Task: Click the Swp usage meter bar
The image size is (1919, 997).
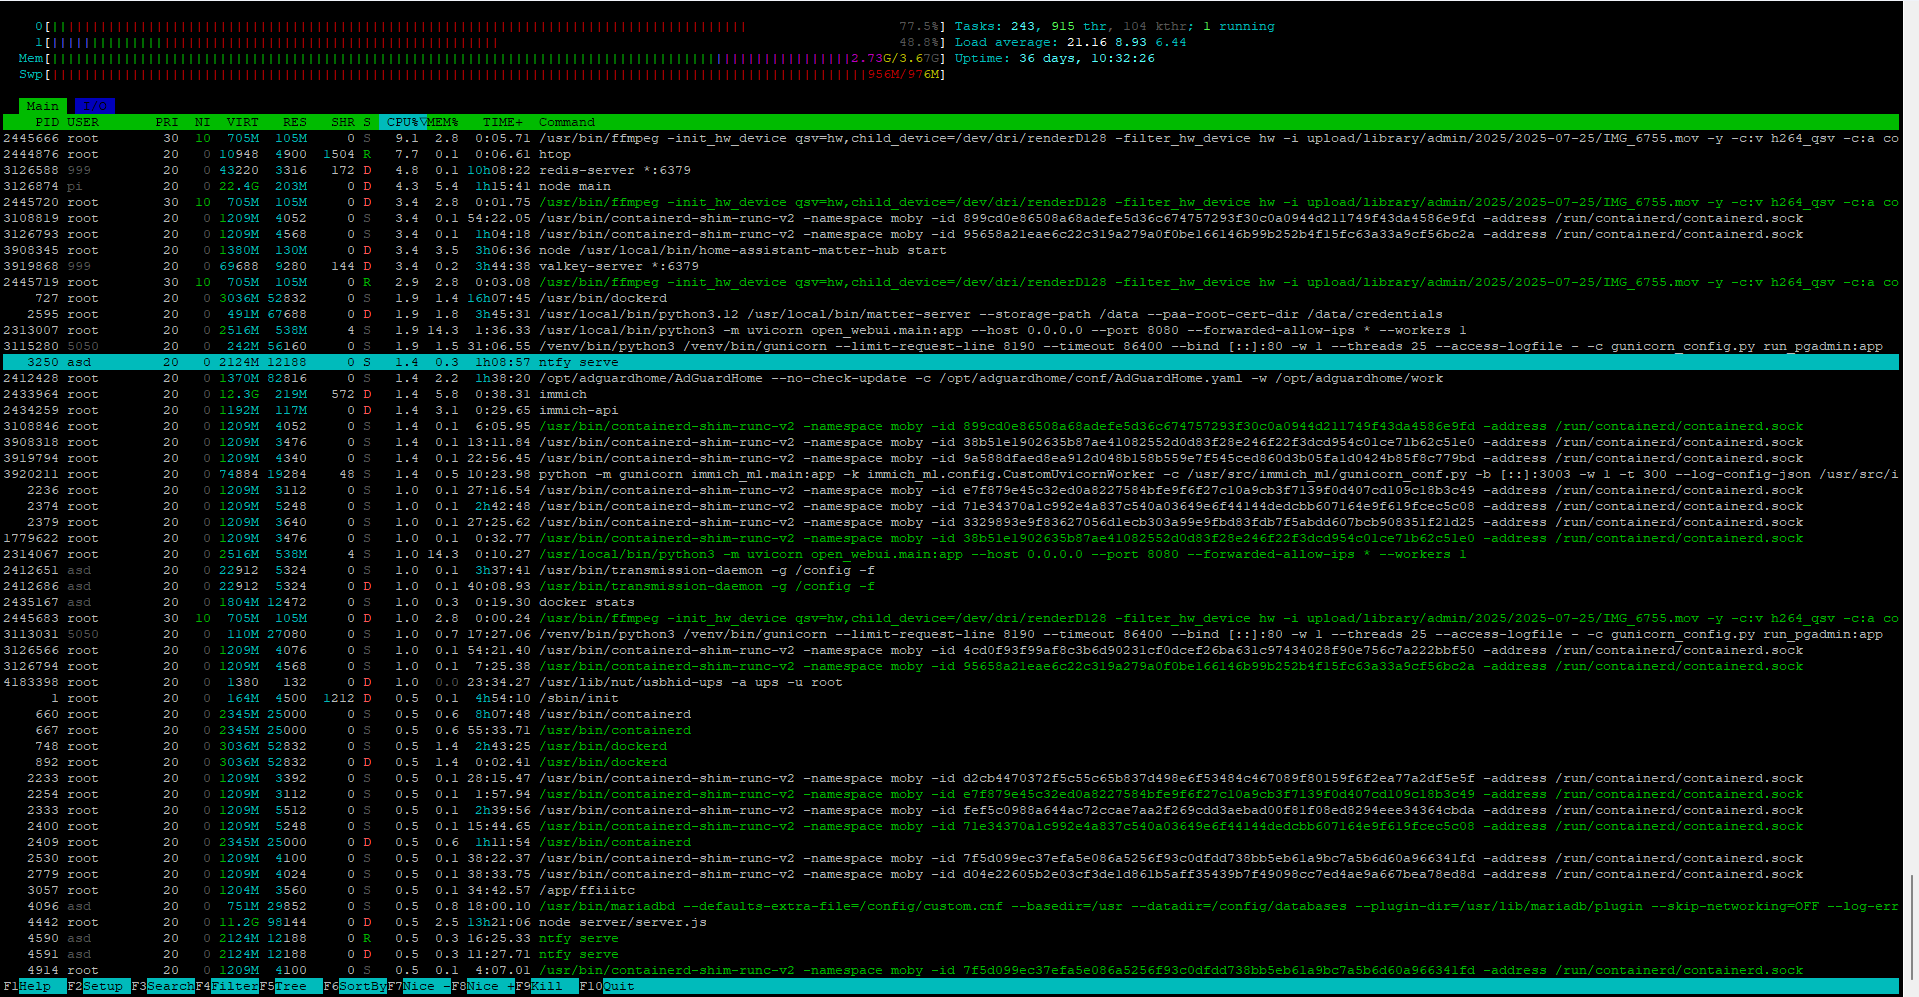Action: (x=483, y=74)
